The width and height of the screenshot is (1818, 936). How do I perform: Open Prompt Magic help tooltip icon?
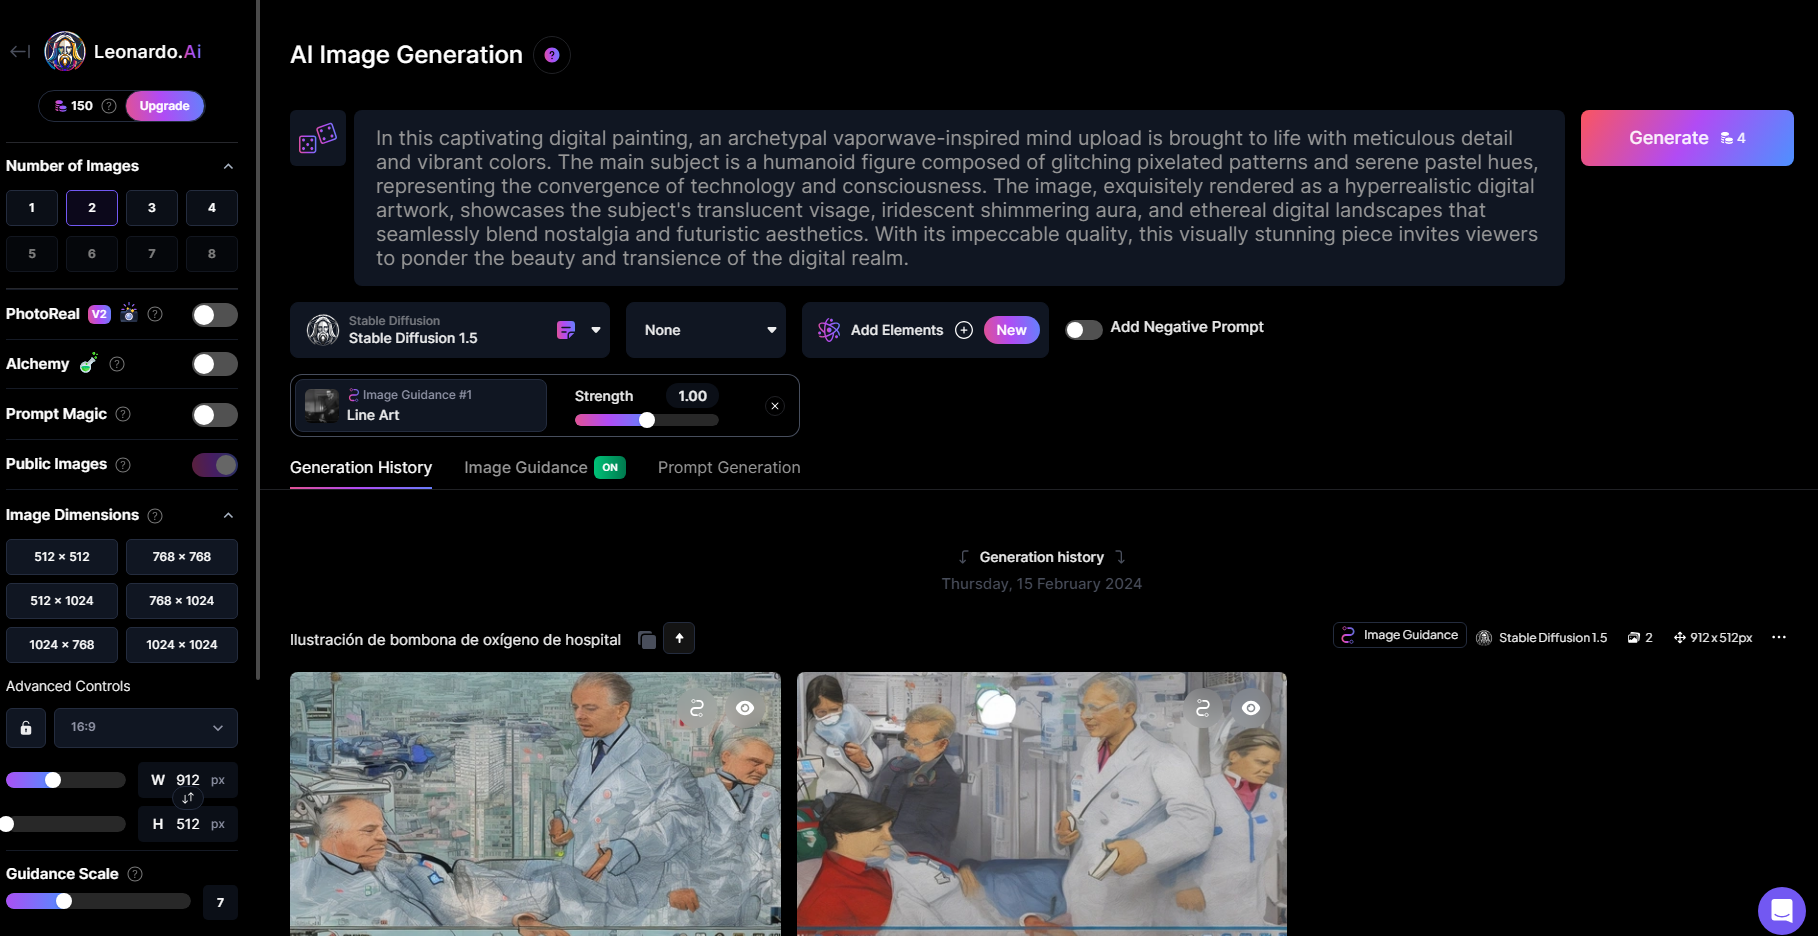123,414
